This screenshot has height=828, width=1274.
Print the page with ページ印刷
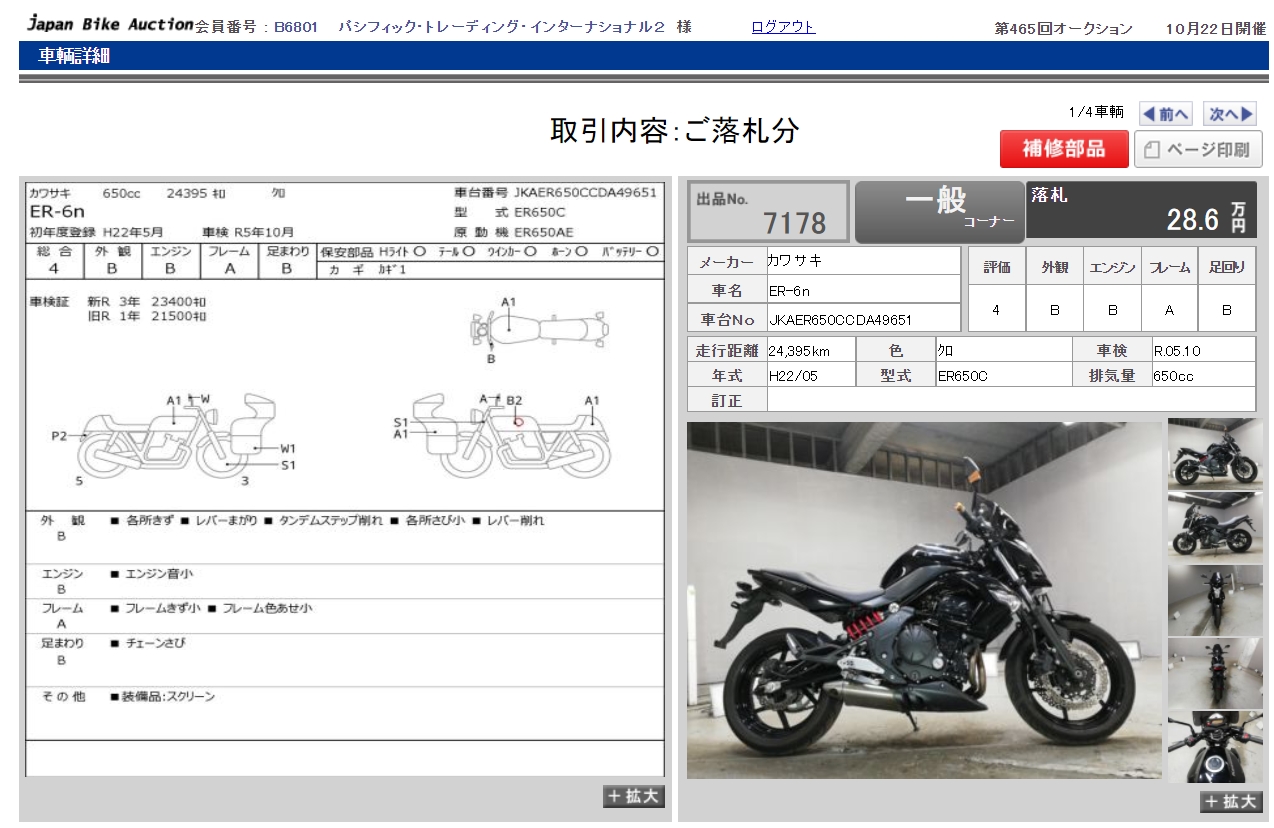[x=1198, y=150]
